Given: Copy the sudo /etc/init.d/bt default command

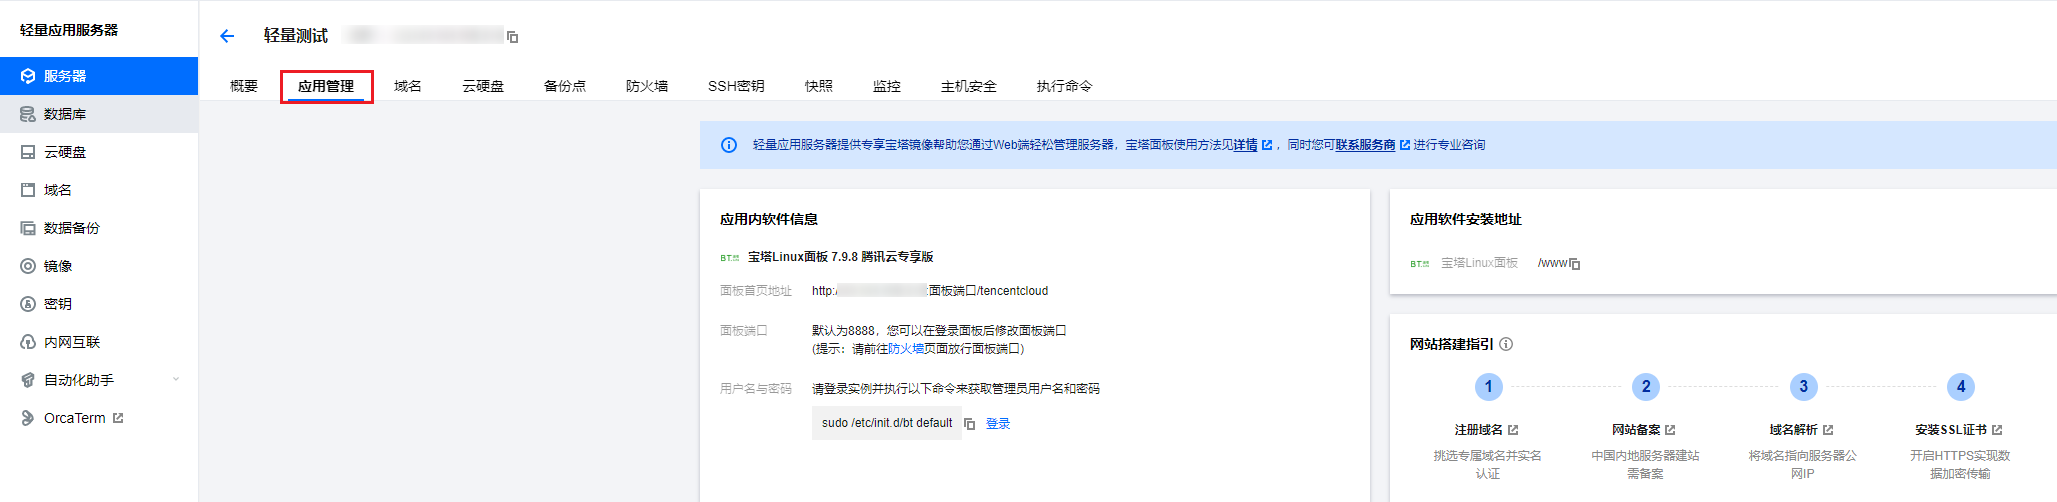Looking at the screenshot, I should click(x=970, y=424).
